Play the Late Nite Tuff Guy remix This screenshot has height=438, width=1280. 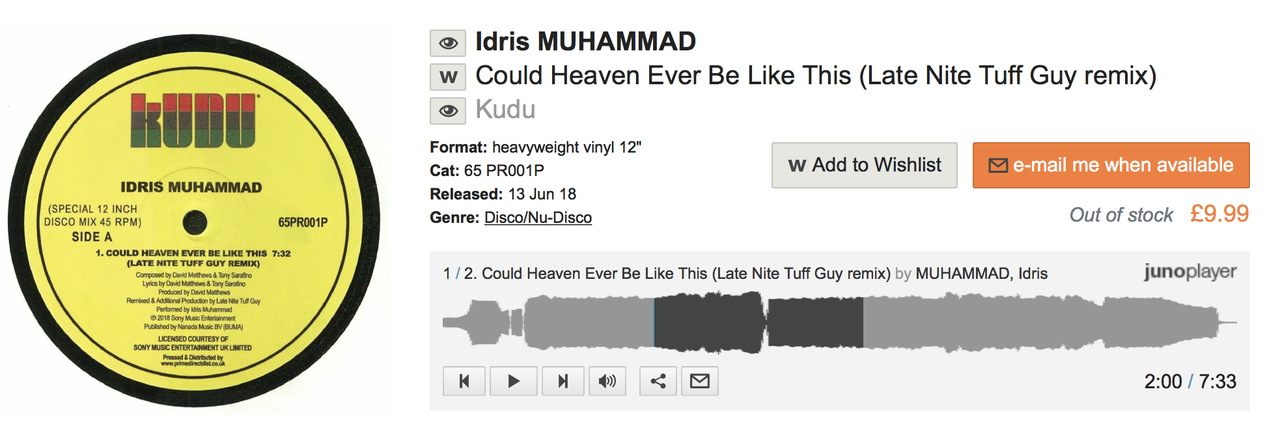tap(514, 381)
